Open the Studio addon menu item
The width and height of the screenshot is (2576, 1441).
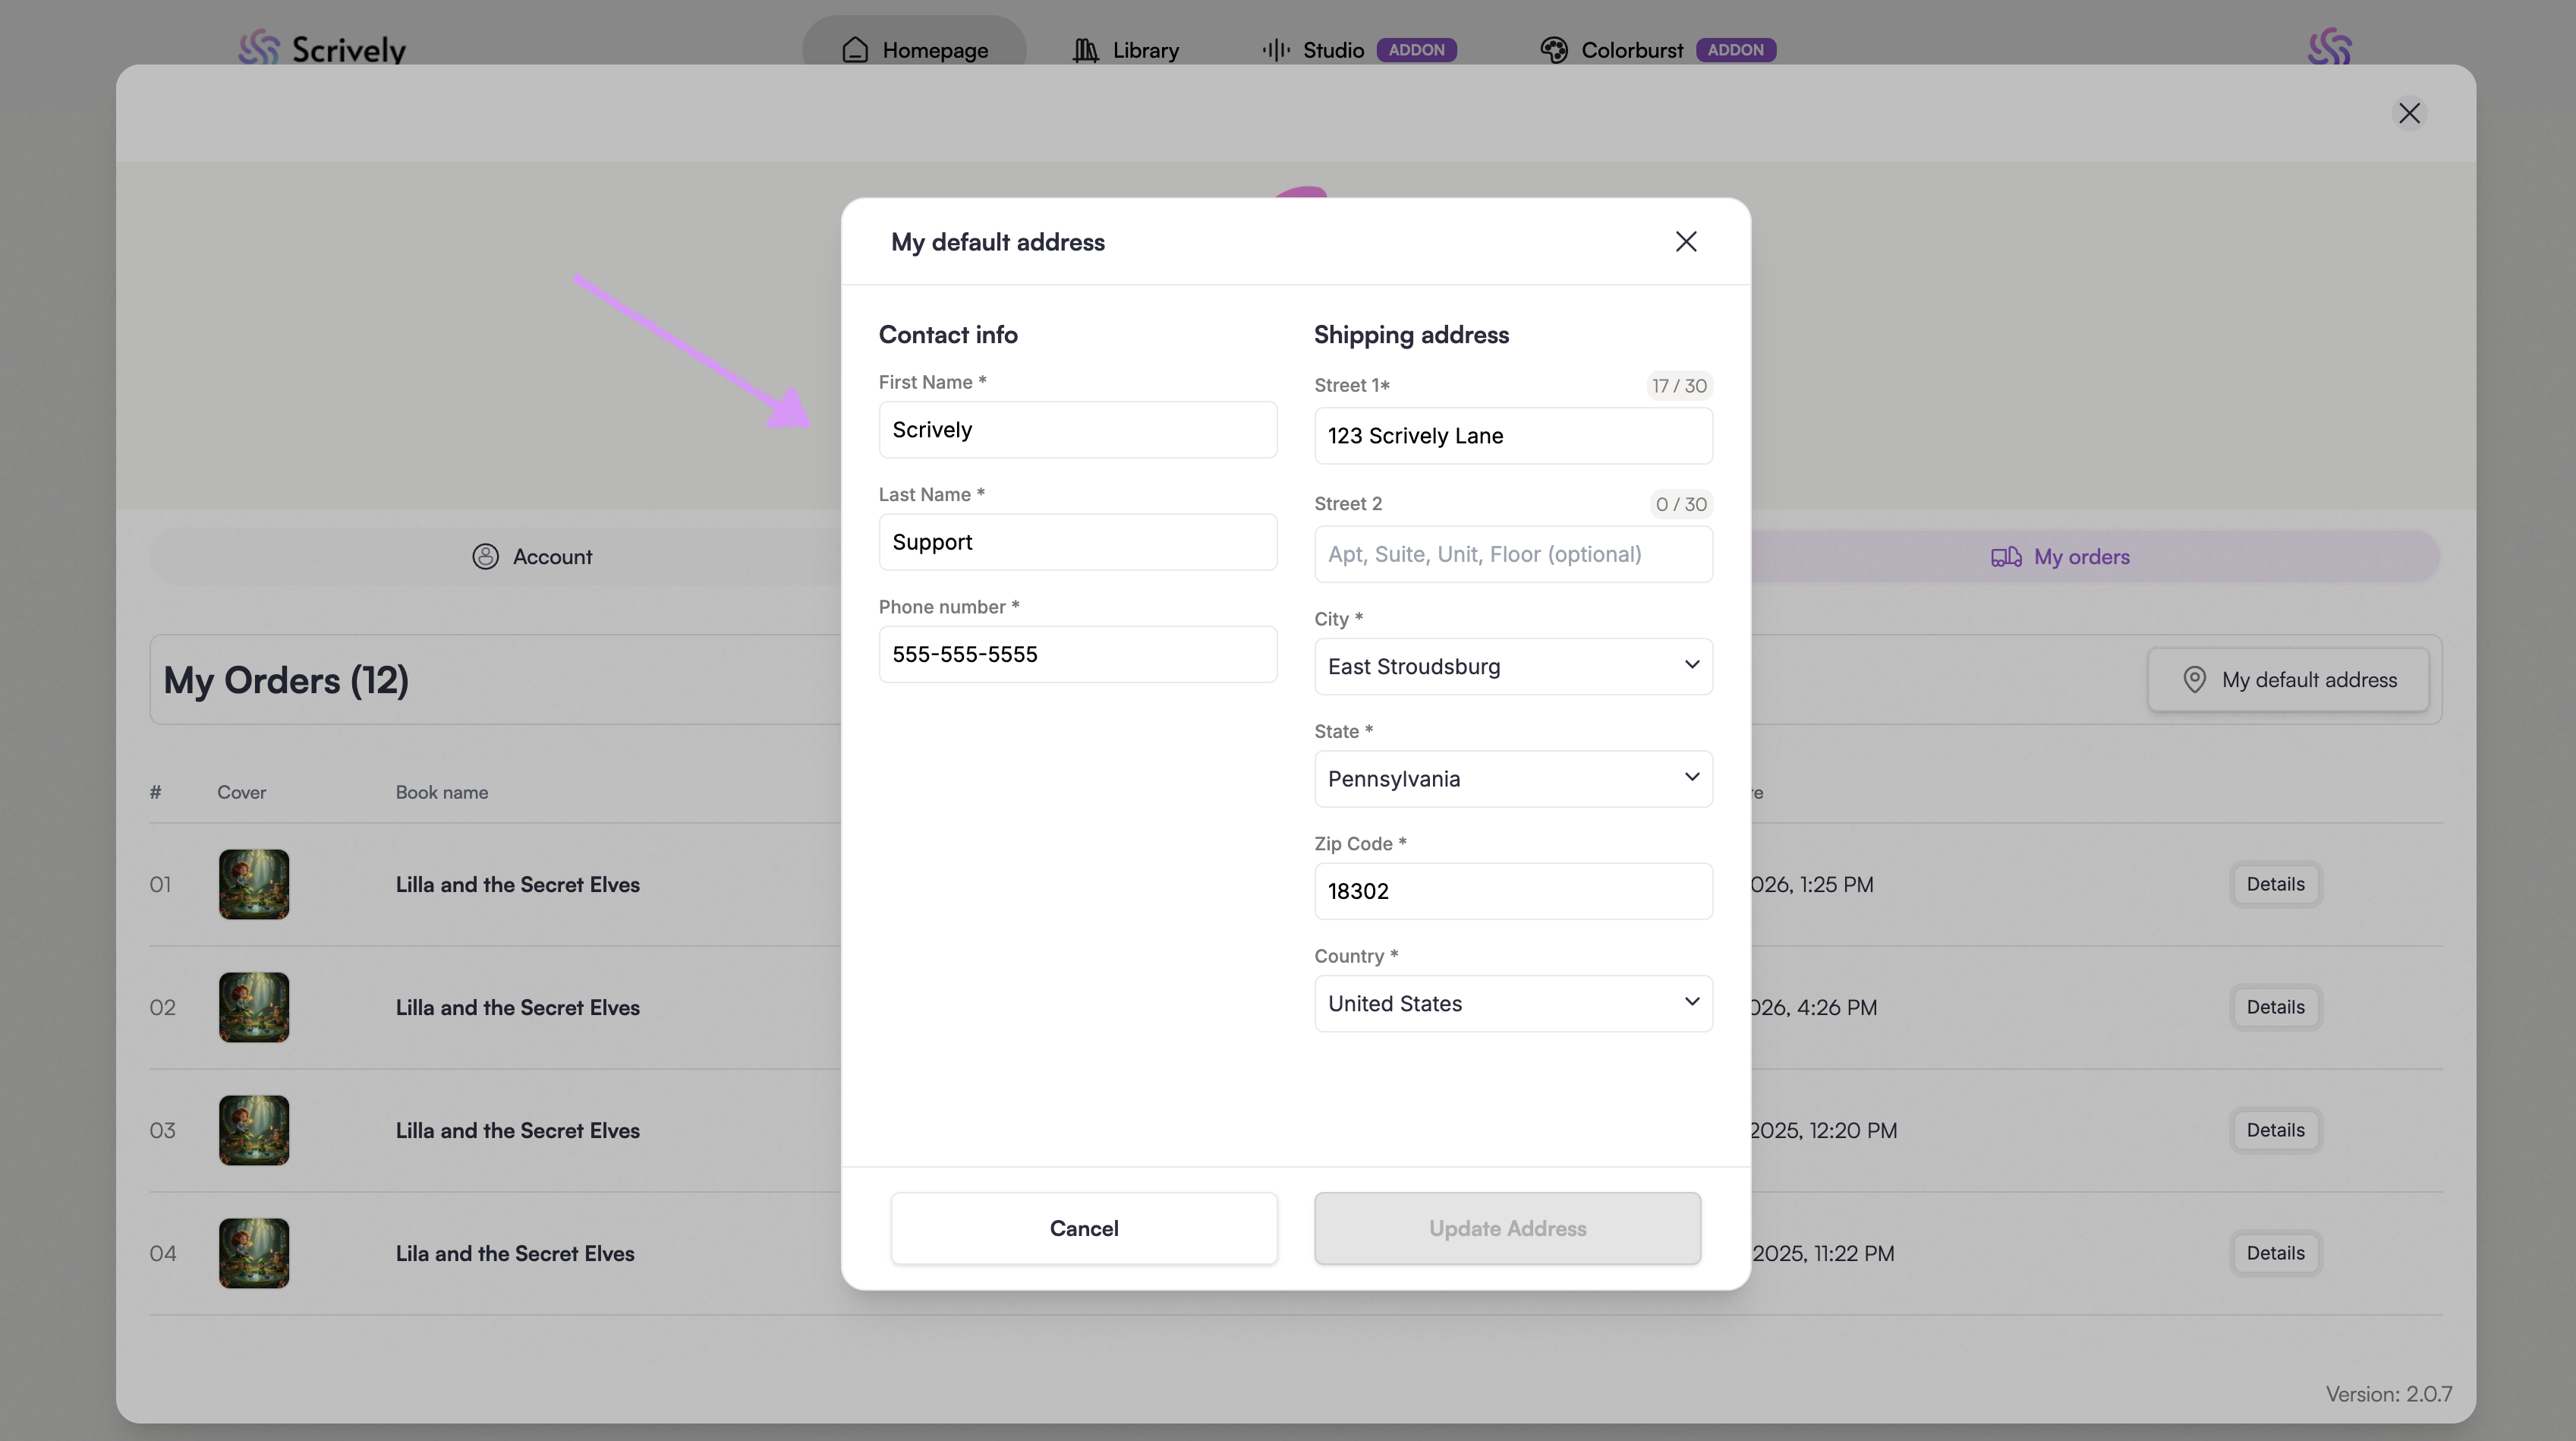(1333, 50)
